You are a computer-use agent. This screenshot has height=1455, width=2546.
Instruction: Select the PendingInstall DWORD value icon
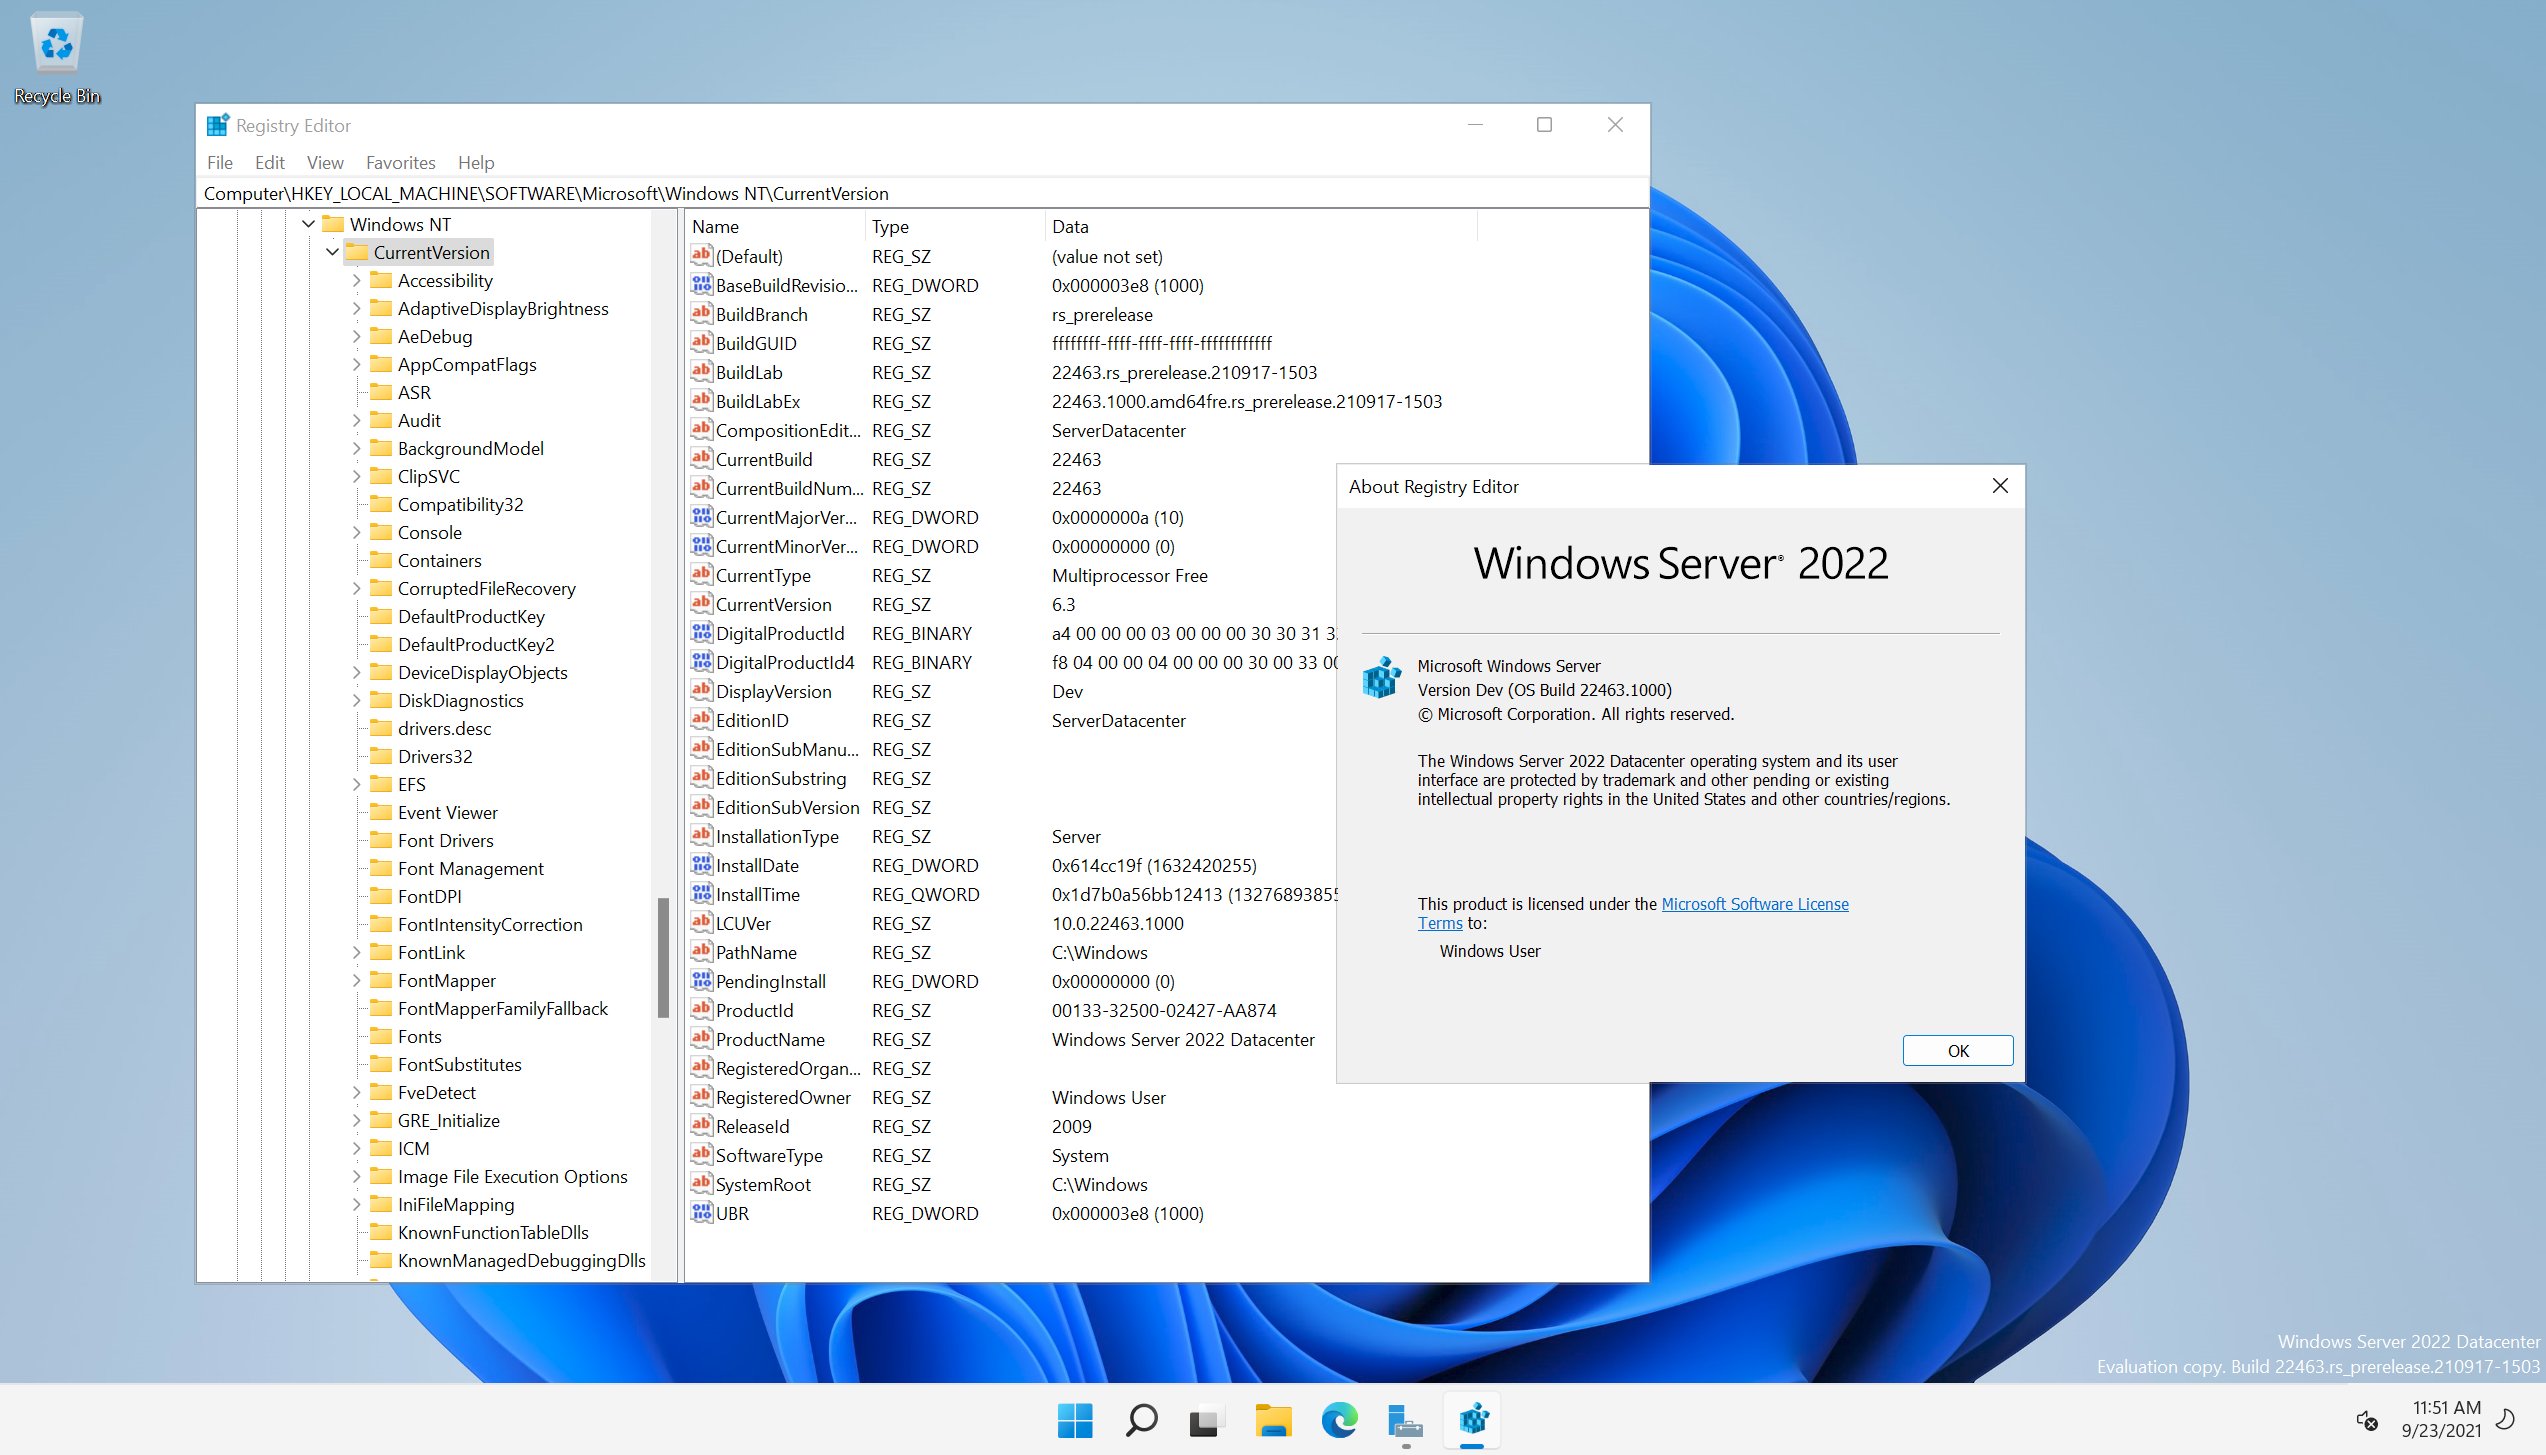click(702, 981)
